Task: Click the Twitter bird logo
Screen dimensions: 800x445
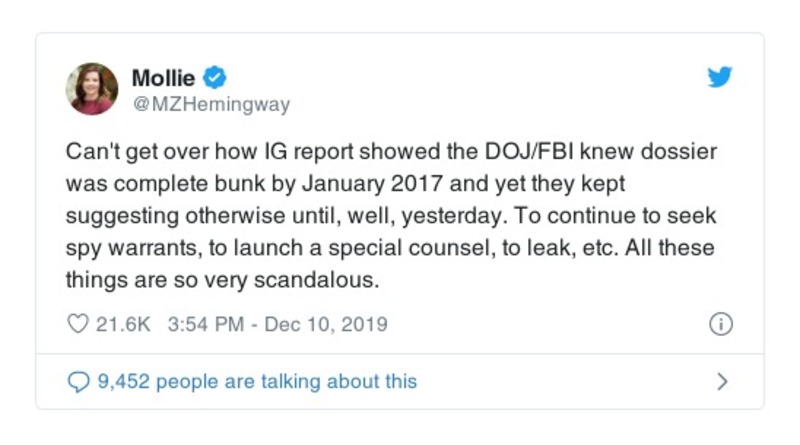Action: coord(720,78)
